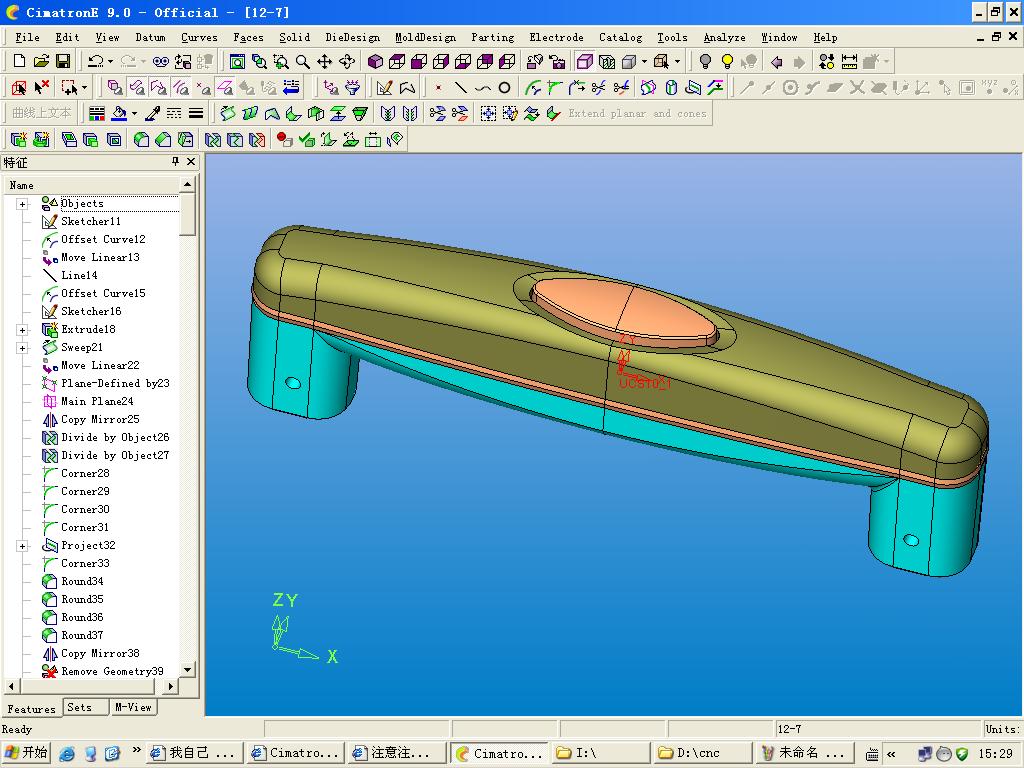Open the Curves menu

coord(199,37)
